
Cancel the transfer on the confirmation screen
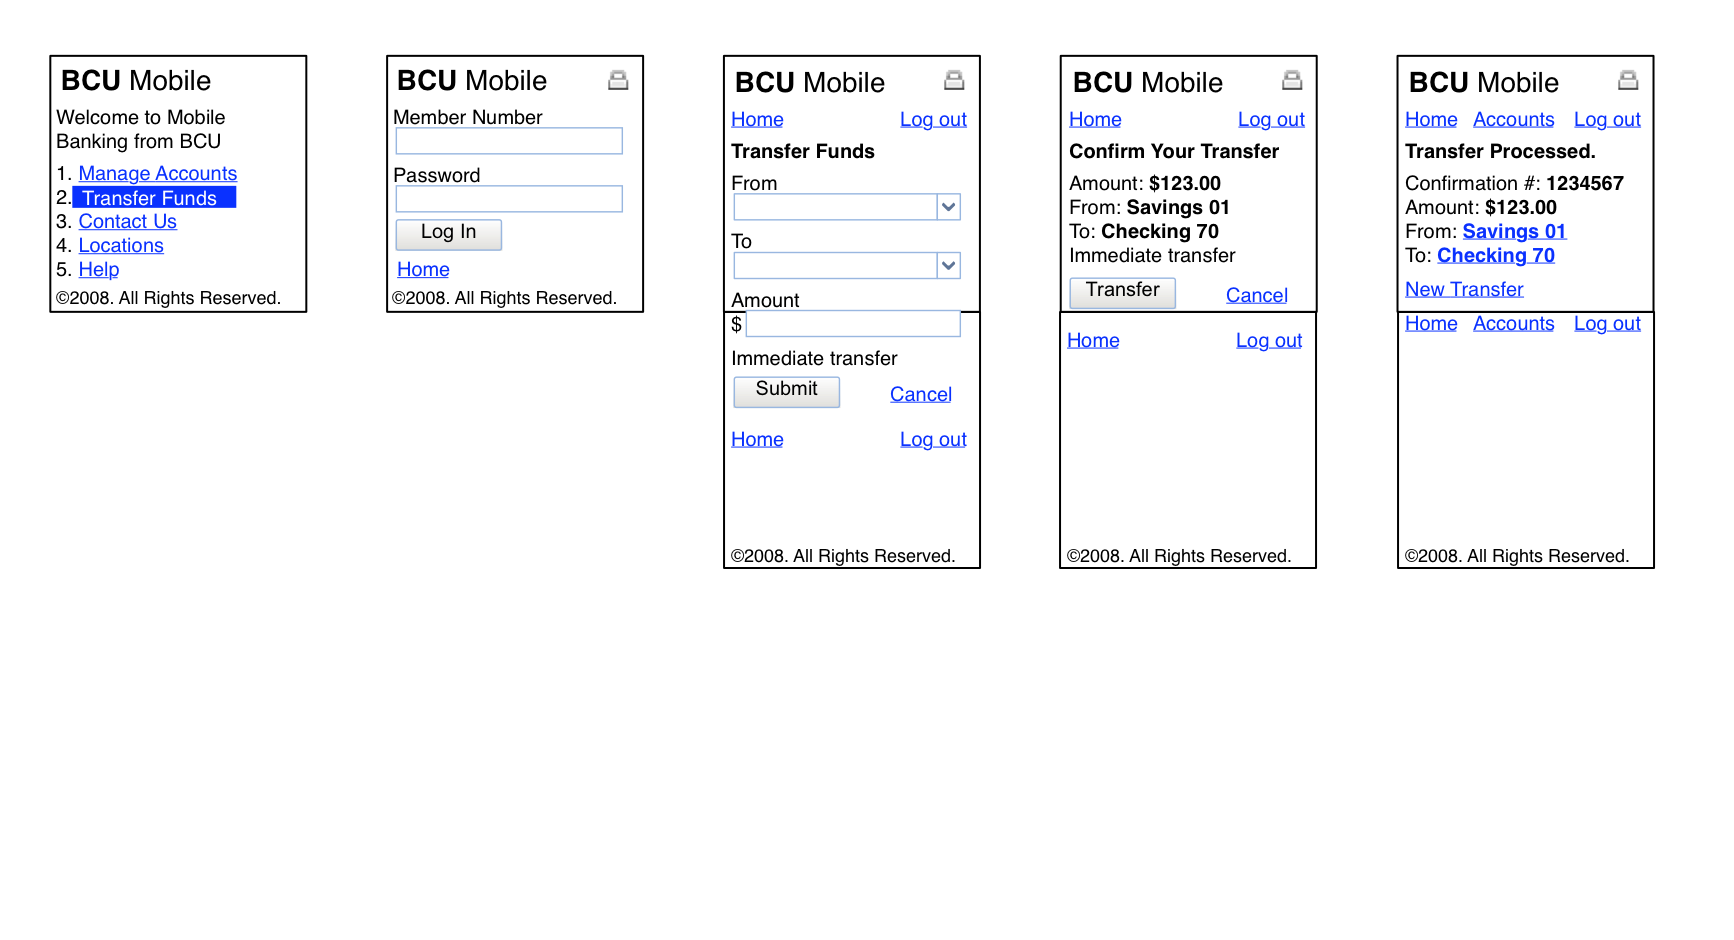pyautogui.click(x=1256, y=295)
